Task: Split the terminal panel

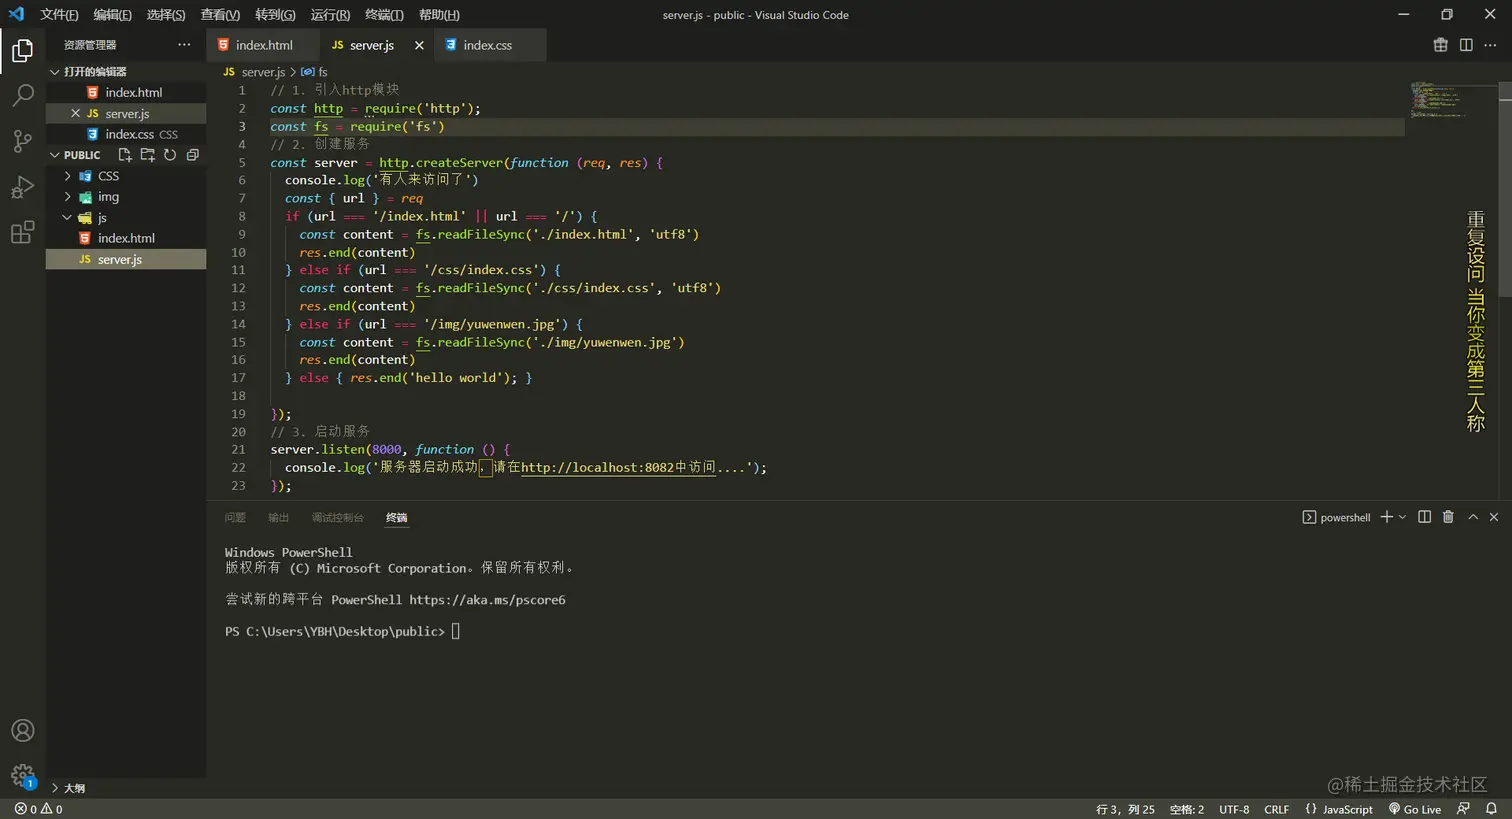Action: point(1425,517)
